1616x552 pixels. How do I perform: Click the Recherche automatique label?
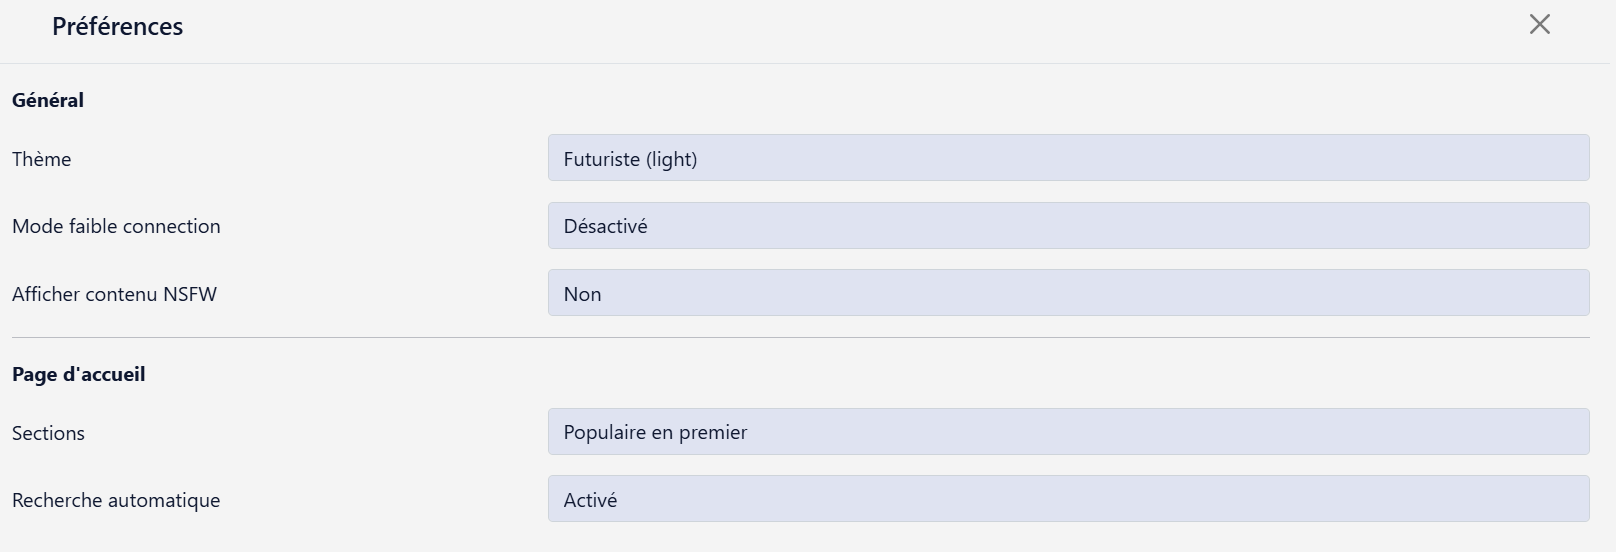pyautogui.click(x=116, y=500)
